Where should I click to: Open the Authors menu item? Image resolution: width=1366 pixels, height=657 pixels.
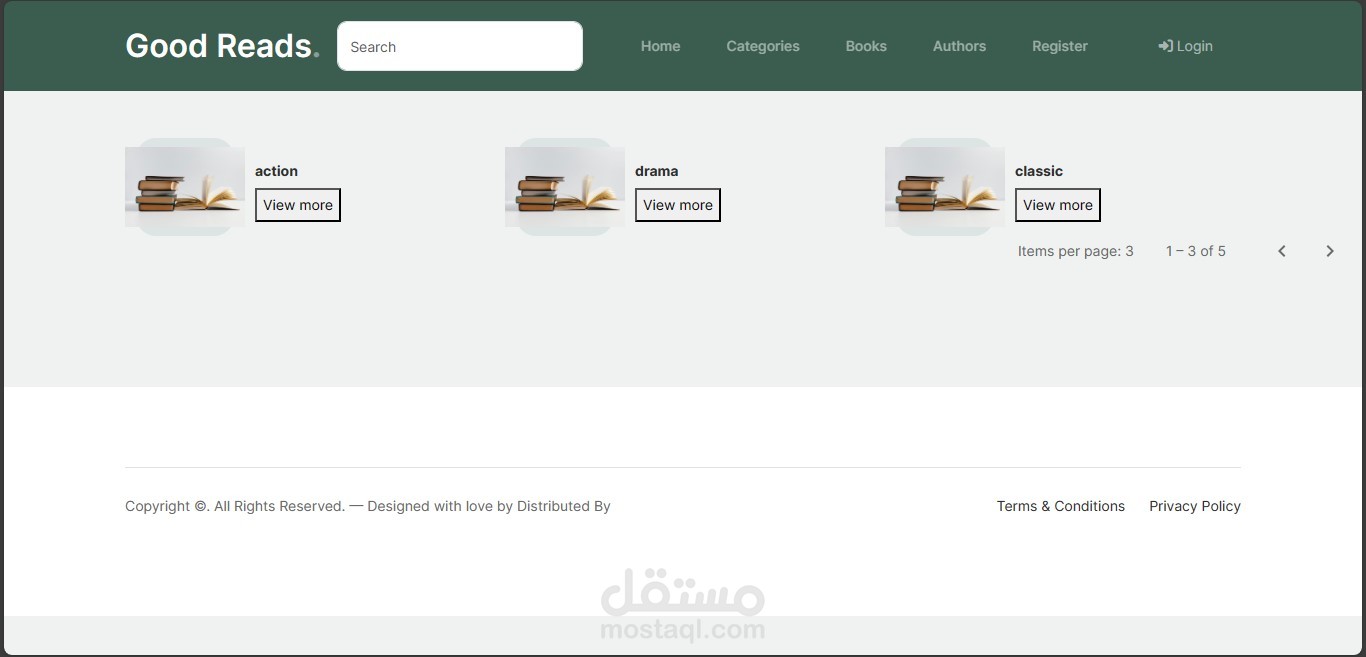point(959,46)
